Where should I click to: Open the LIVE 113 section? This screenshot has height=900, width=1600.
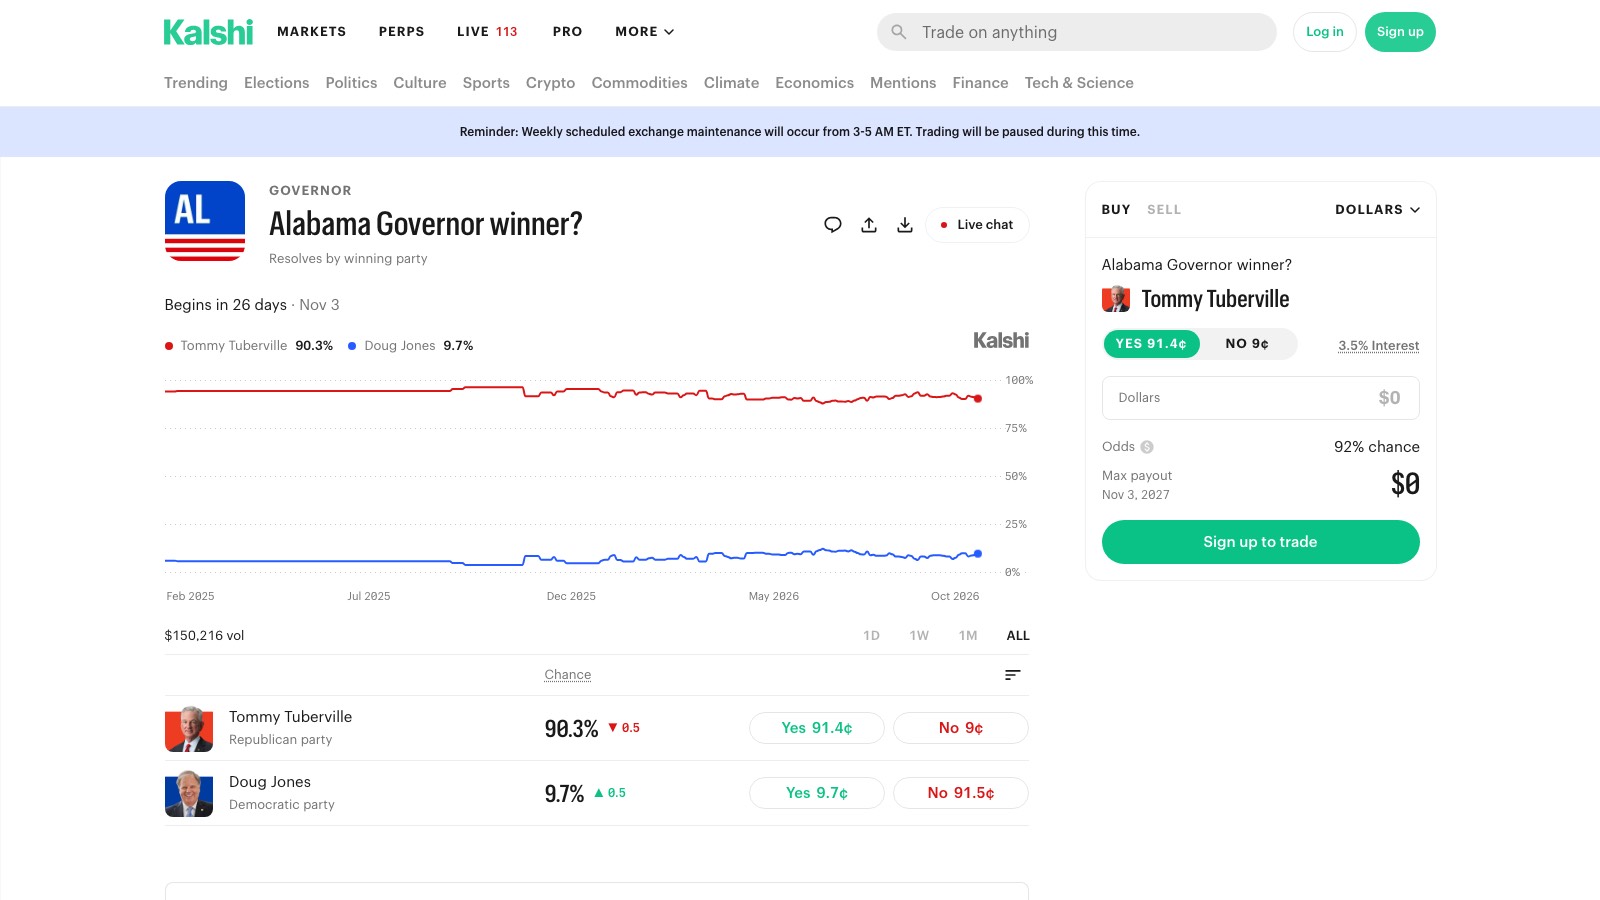coord(487,32)
